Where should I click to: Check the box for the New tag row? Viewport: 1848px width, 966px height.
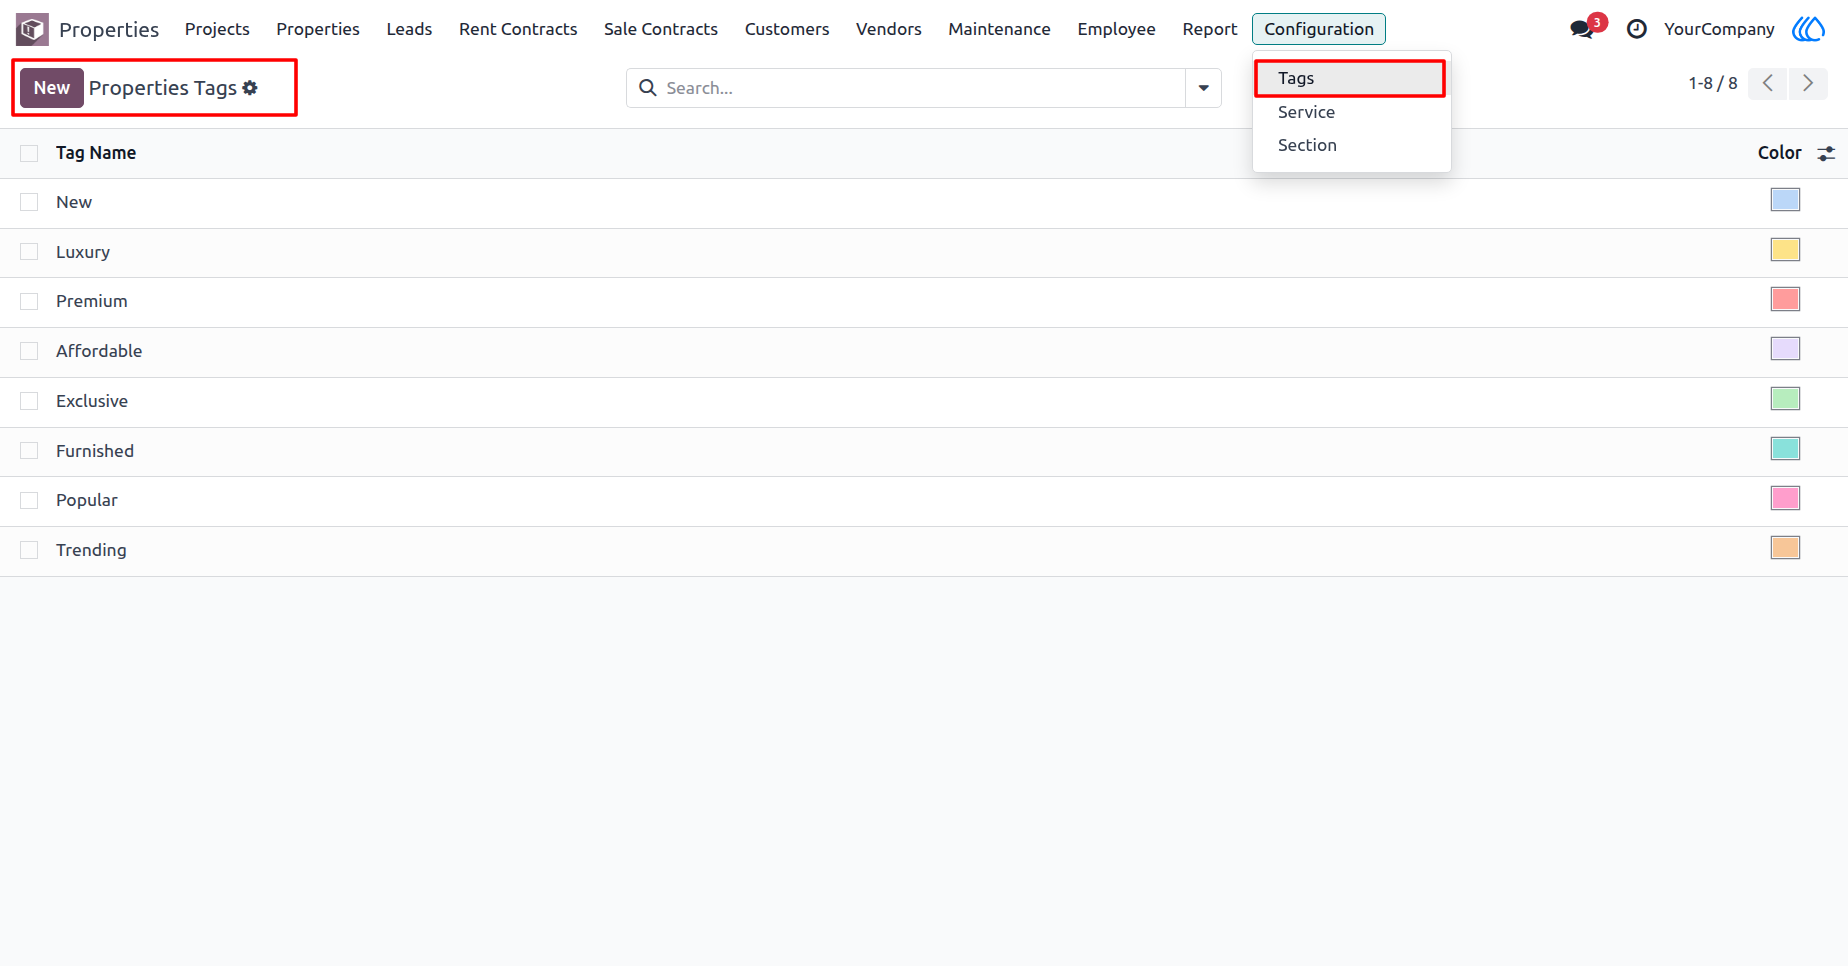click(29, 202)
